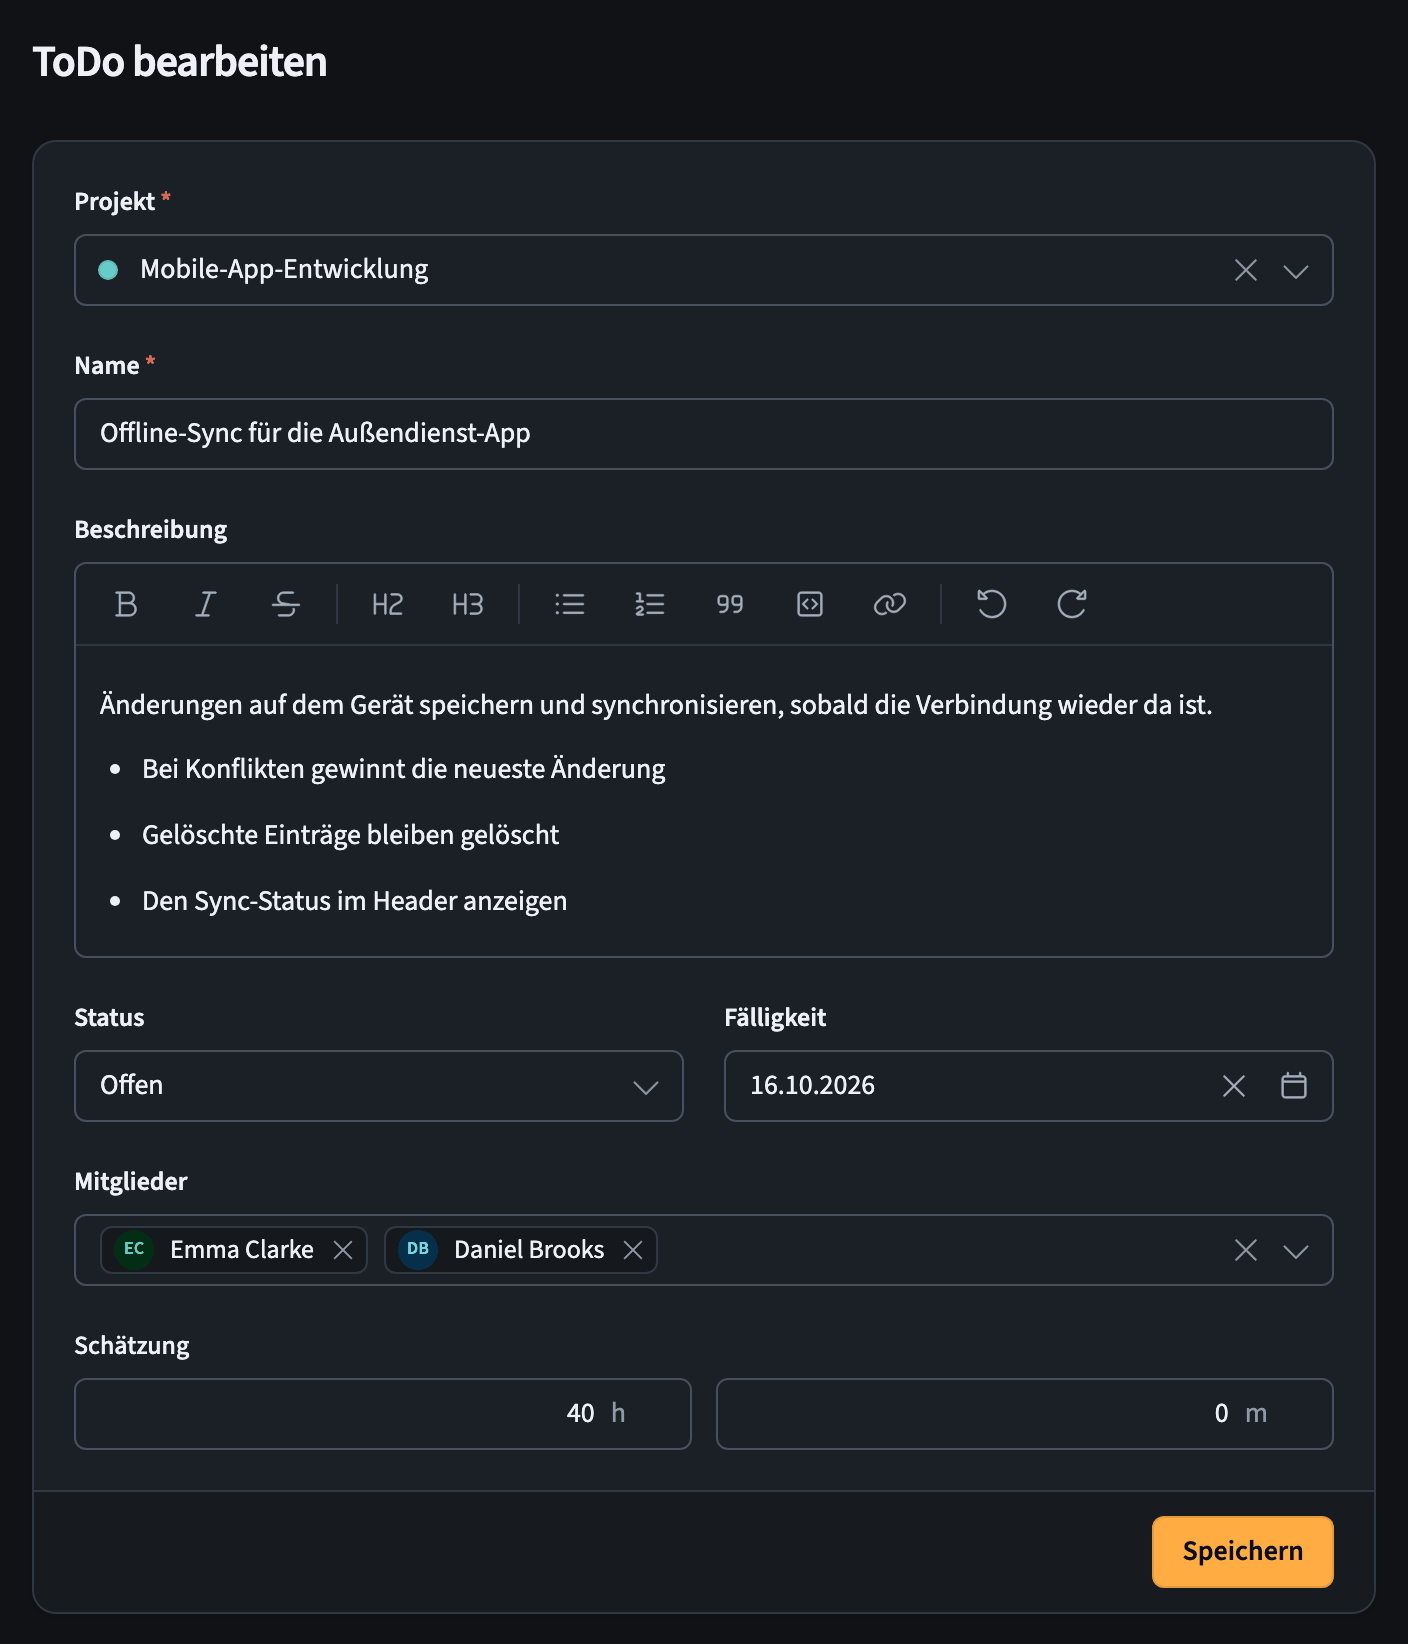Insert a bulleted list

(x=570, y=604)
